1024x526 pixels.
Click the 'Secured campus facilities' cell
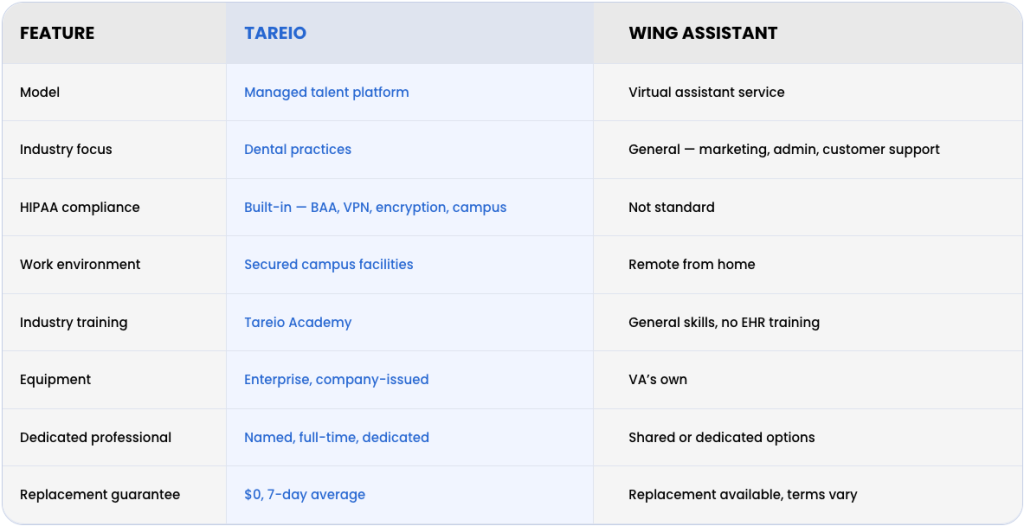coord(328,264)
